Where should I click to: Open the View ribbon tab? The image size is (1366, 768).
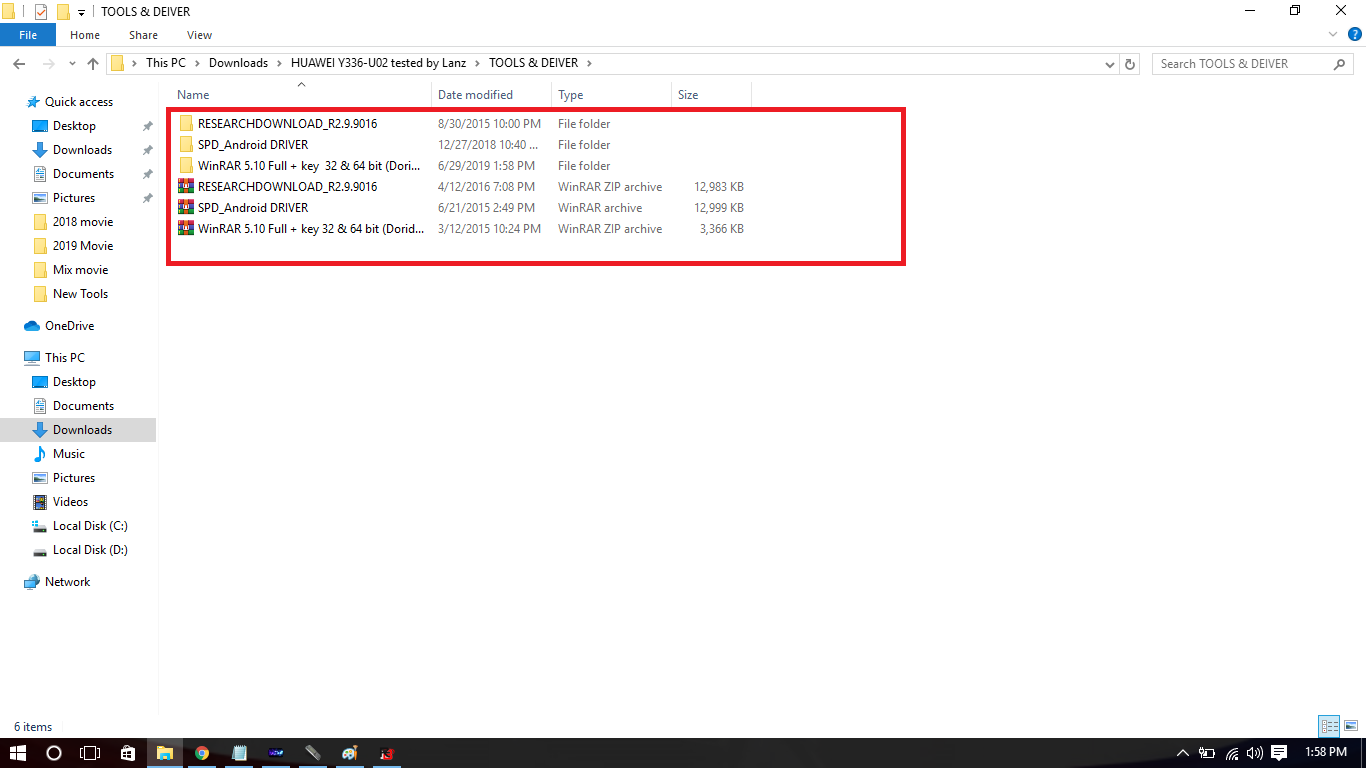pyautogui.click(x=199, y=35)
